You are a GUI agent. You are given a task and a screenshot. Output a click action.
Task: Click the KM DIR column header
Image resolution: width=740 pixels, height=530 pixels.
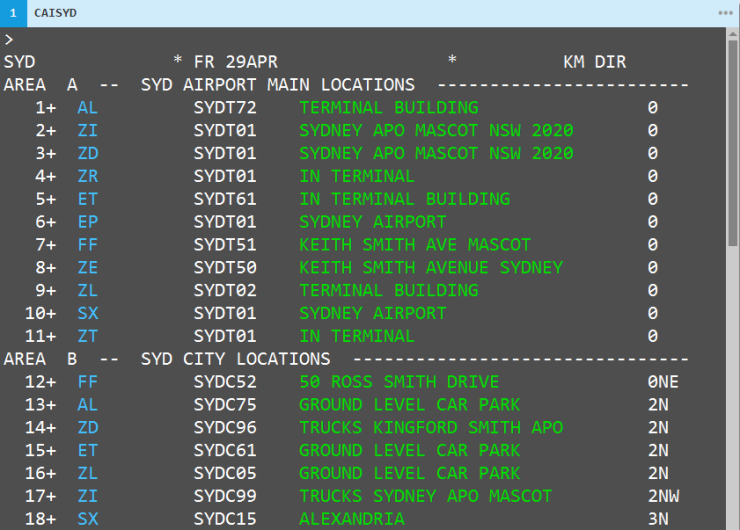(595, 62)
